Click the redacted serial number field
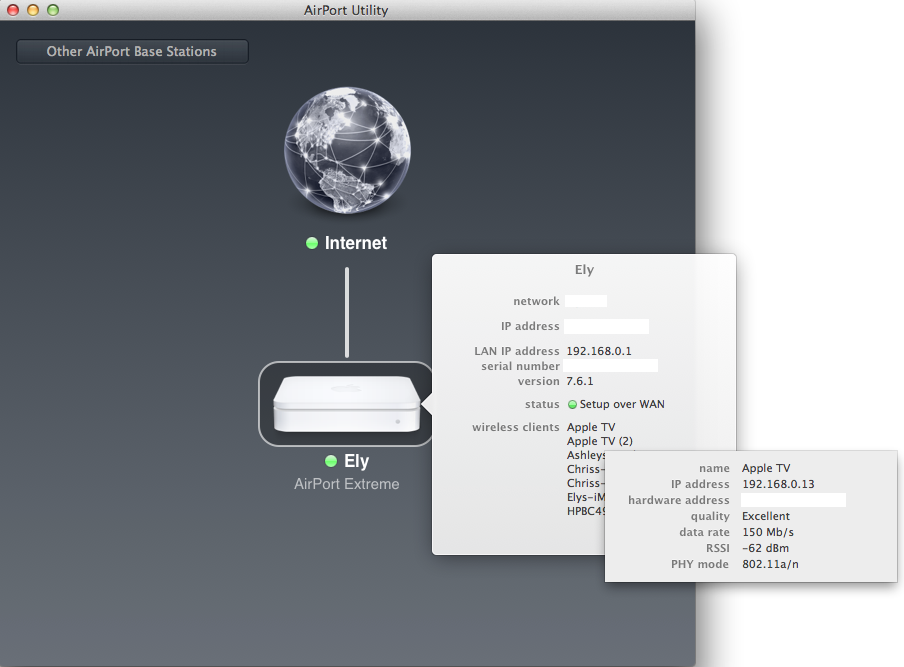This screenshot has width=904, height=667. pos(611,365)
